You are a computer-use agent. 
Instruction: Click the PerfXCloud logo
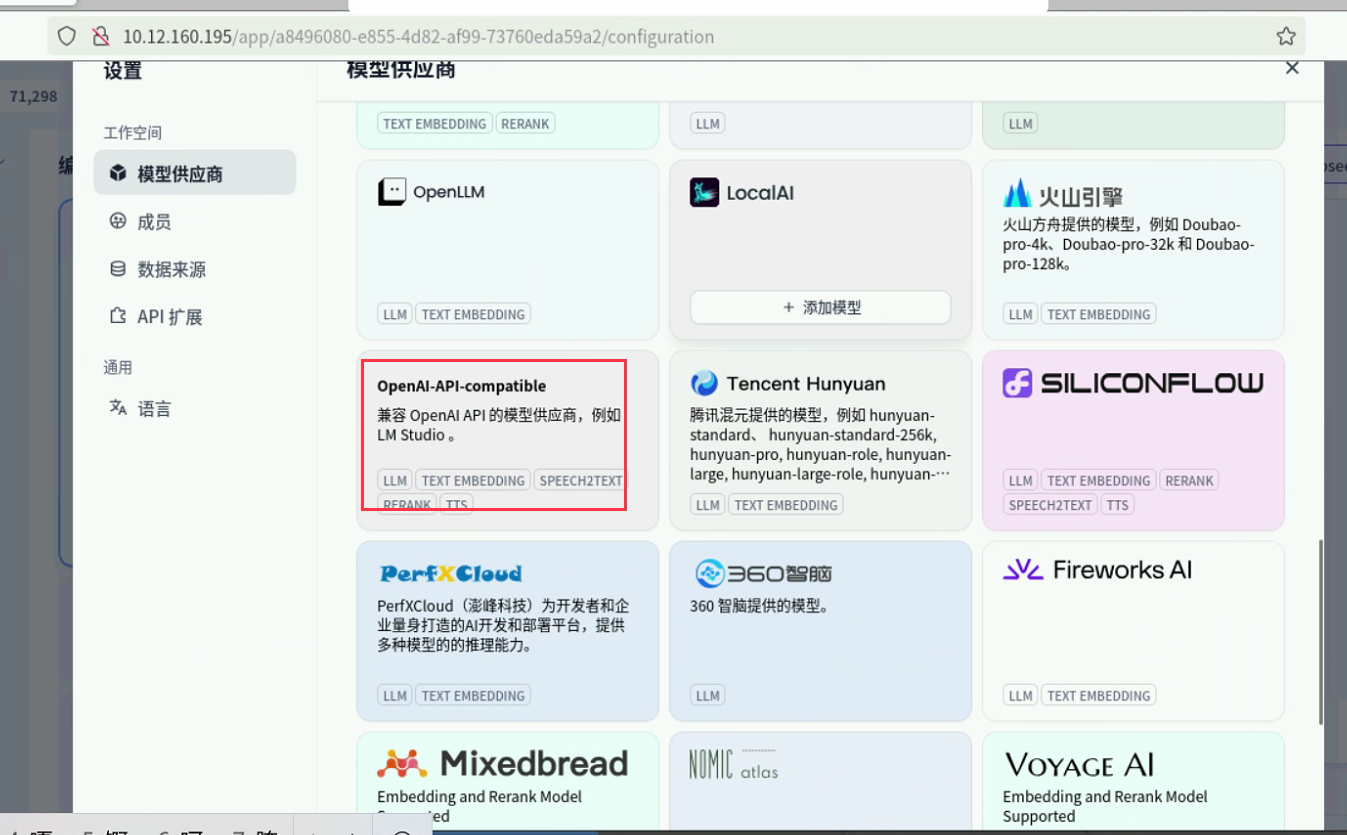(450, 573)
